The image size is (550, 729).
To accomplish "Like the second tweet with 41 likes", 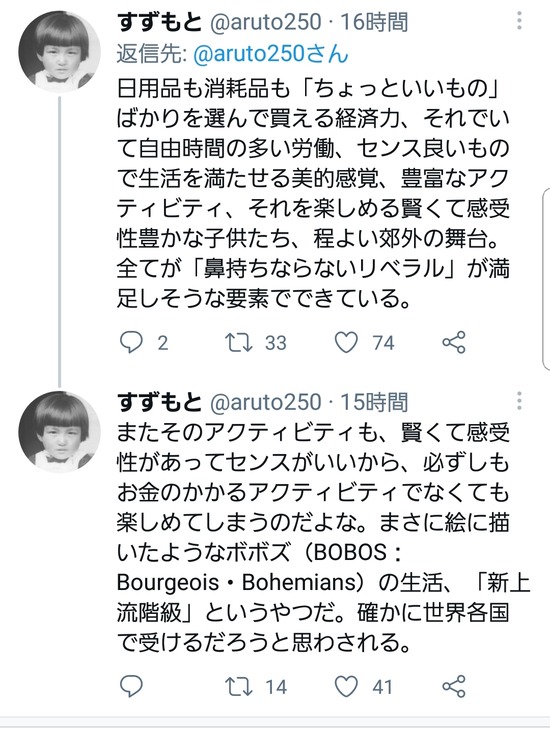I will pos(346,686).
